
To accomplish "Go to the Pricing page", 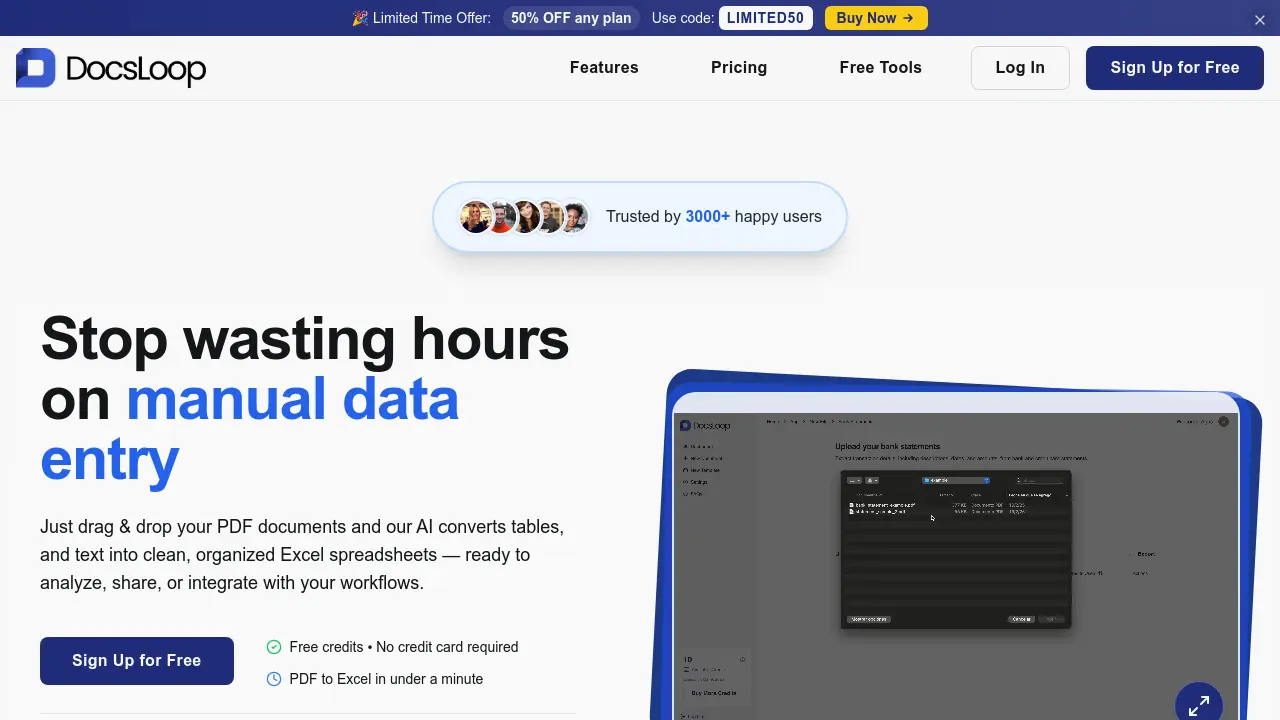I will (x=739, y=68).
